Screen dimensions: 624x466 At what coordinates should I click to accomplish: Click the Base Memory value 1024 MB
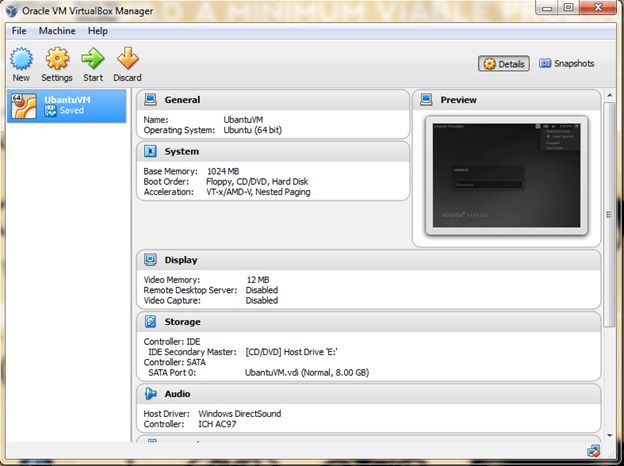[x=223, y=172]
